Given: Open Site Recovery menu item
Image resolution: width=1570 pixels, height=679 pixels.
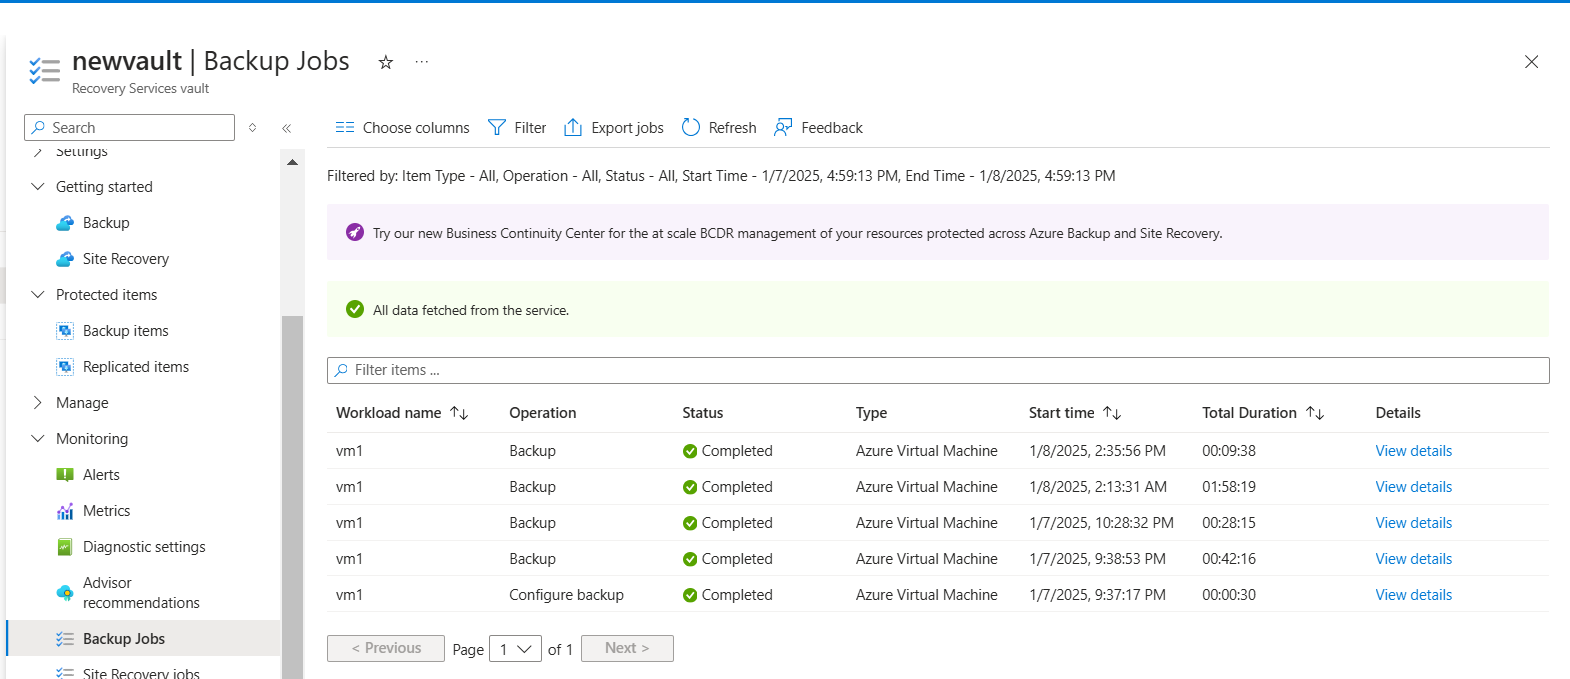Looking at the screenshot, I should pos(126,259).
